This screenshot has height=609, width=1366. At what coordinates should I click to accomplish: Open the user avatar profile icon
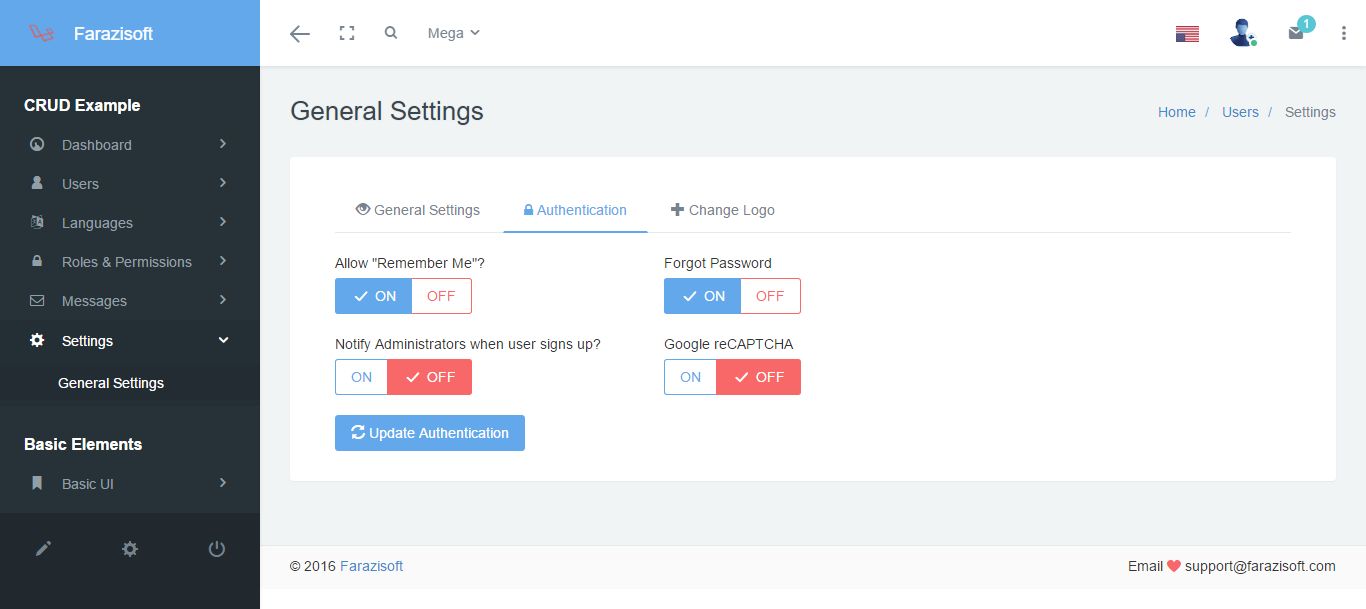pyautogui.click(x=1242, y=33)
